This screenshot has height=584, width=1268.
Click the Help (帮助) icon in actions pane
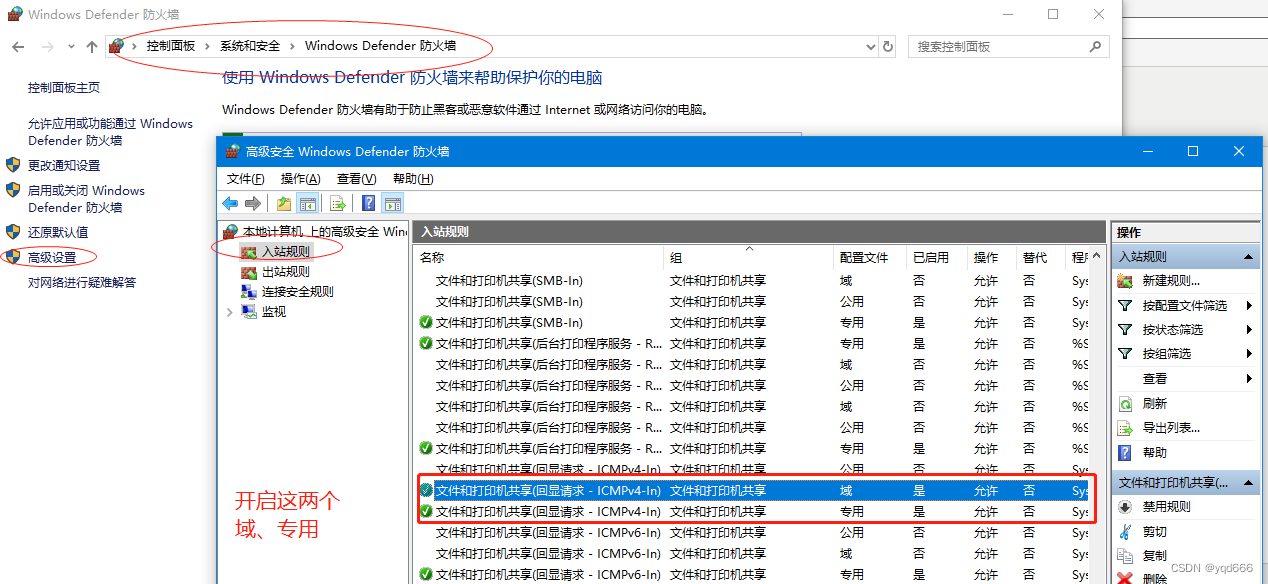click(1125, 452)
